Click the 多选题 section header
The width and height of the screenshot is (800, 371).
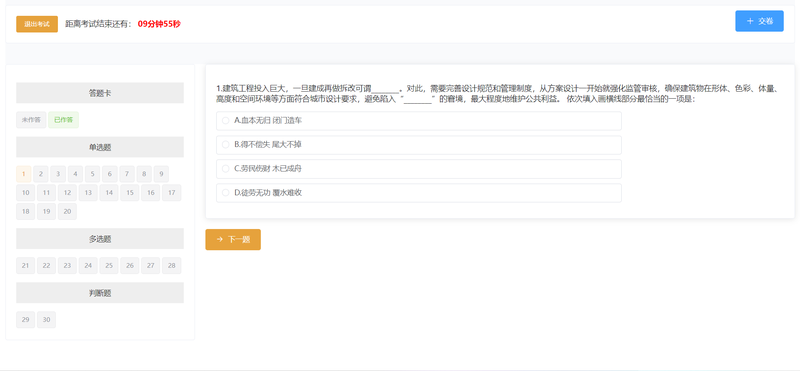pos(100,239)
